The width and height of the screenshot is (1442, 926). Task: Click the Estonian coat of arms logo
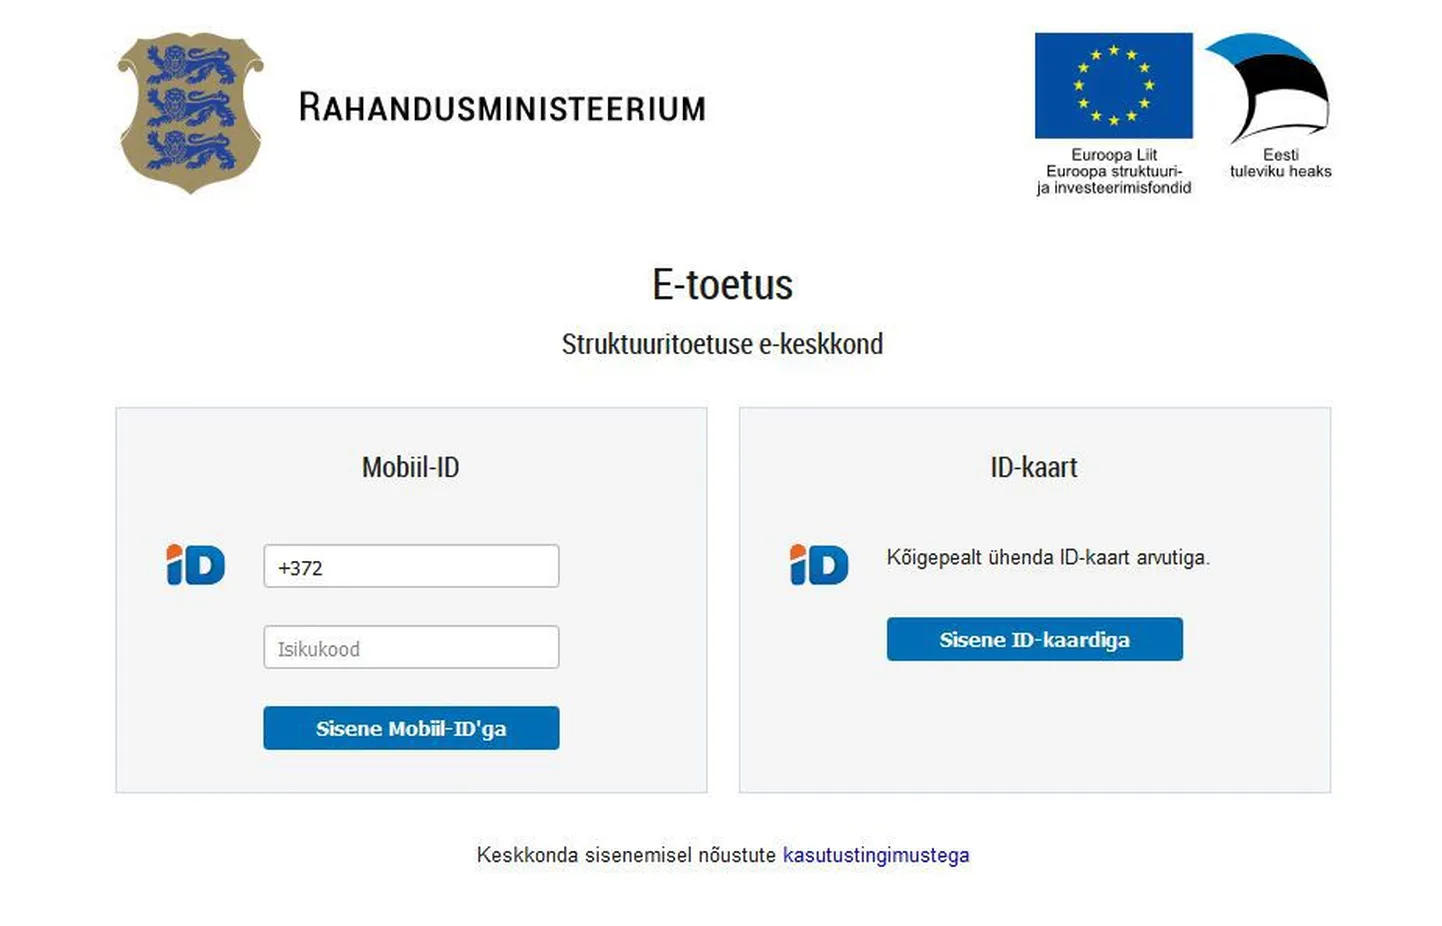coord(191,112)
